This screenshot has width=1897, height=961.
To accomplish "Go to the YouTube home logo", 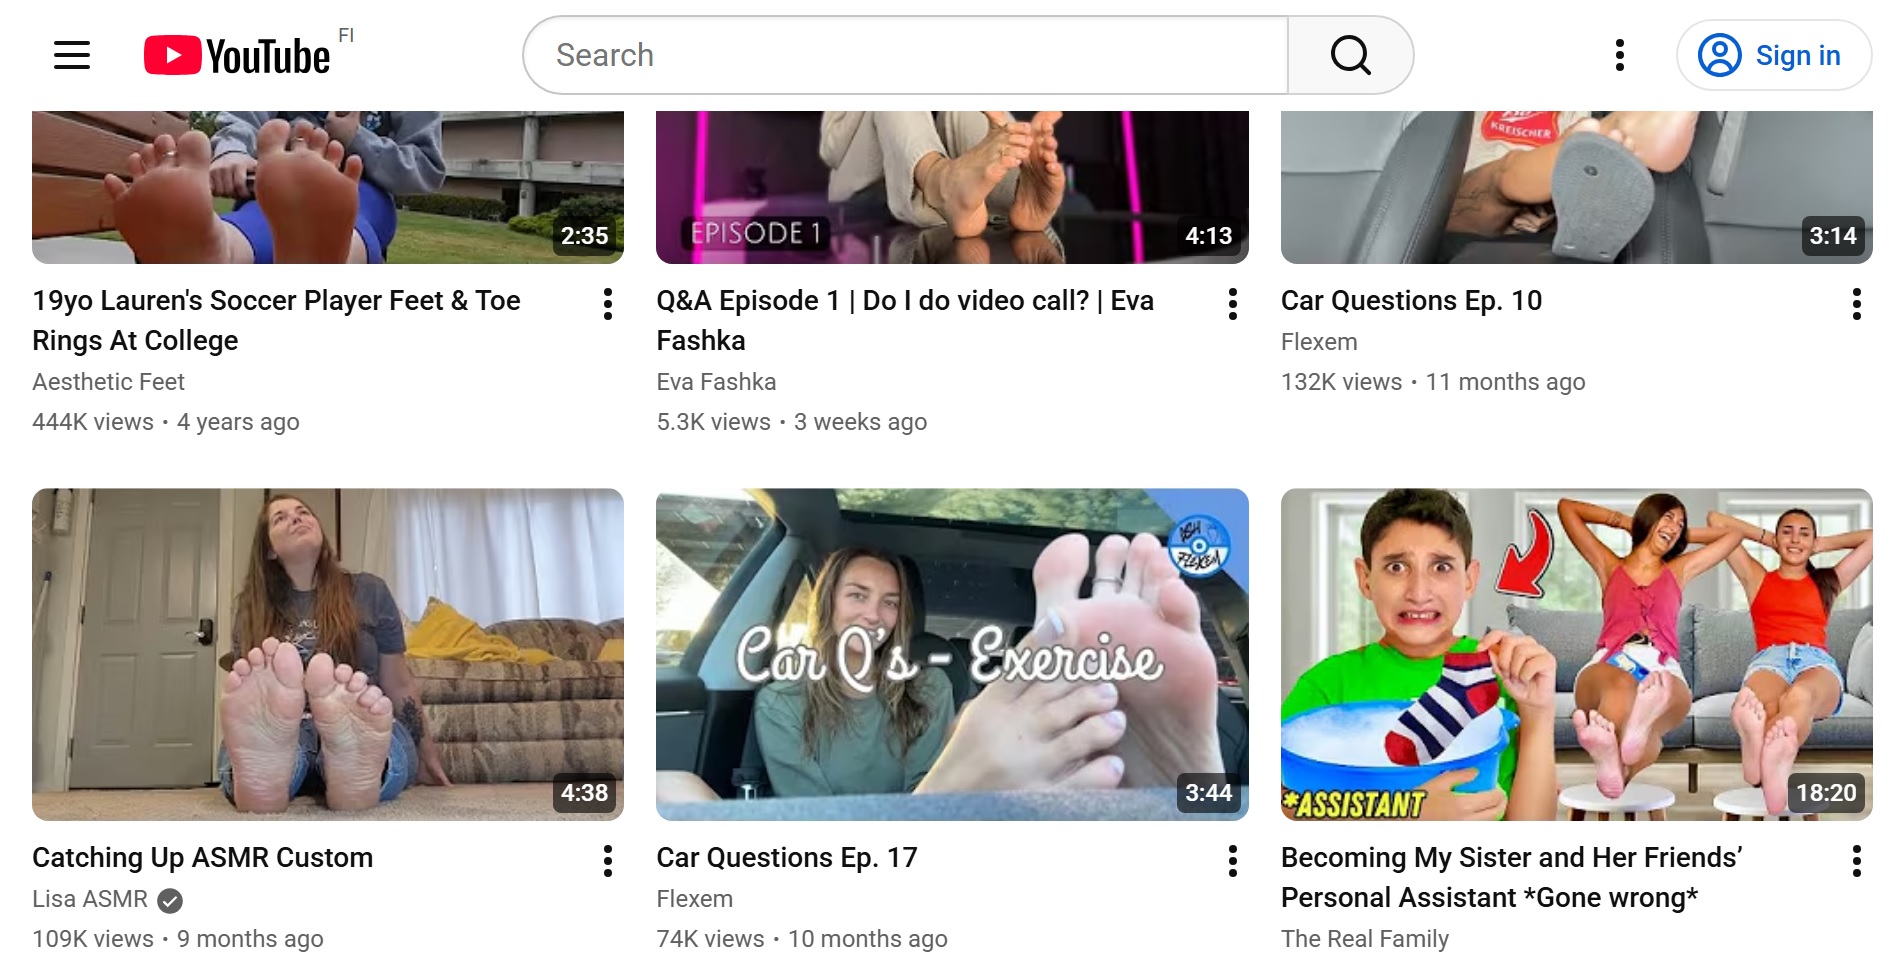I will coord(237,55).
